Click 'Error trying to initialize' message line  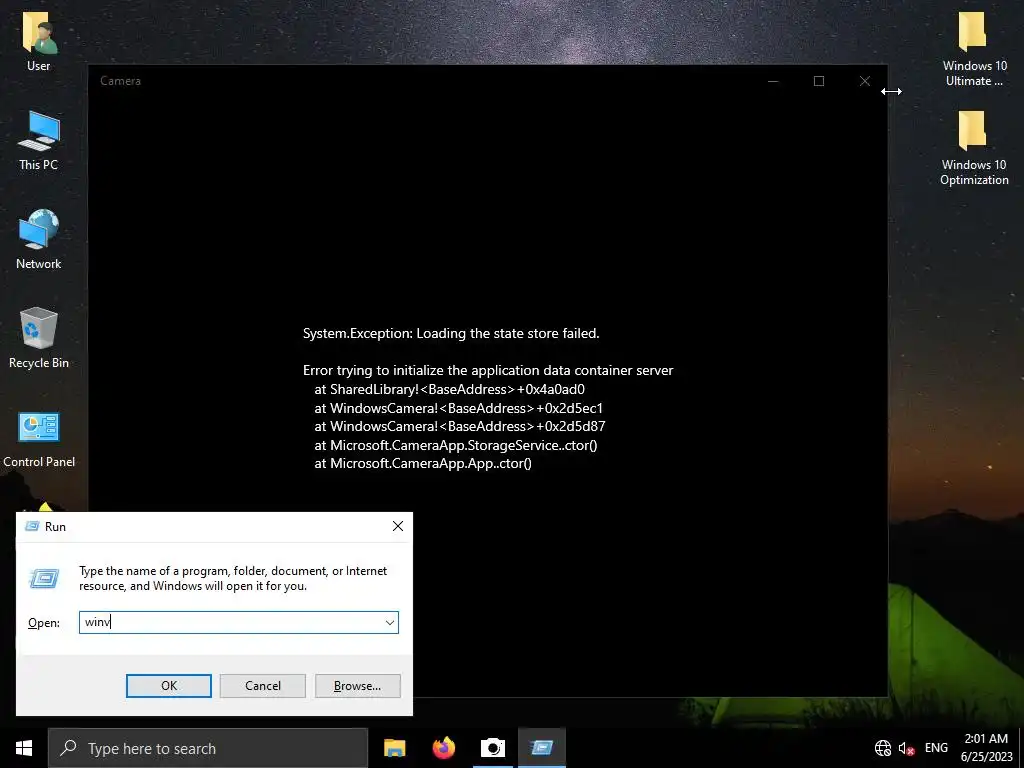click(488, 370)
